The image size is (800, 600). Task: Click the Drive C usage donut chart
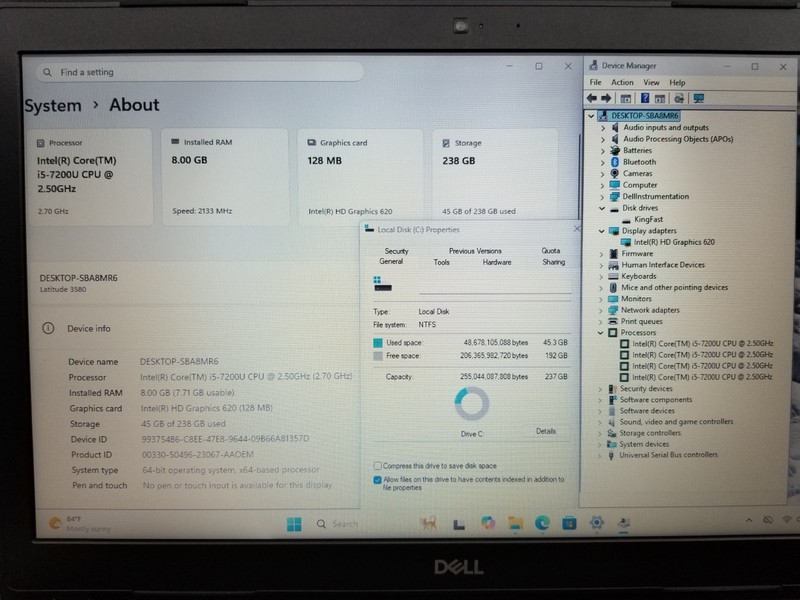[471, 404]
